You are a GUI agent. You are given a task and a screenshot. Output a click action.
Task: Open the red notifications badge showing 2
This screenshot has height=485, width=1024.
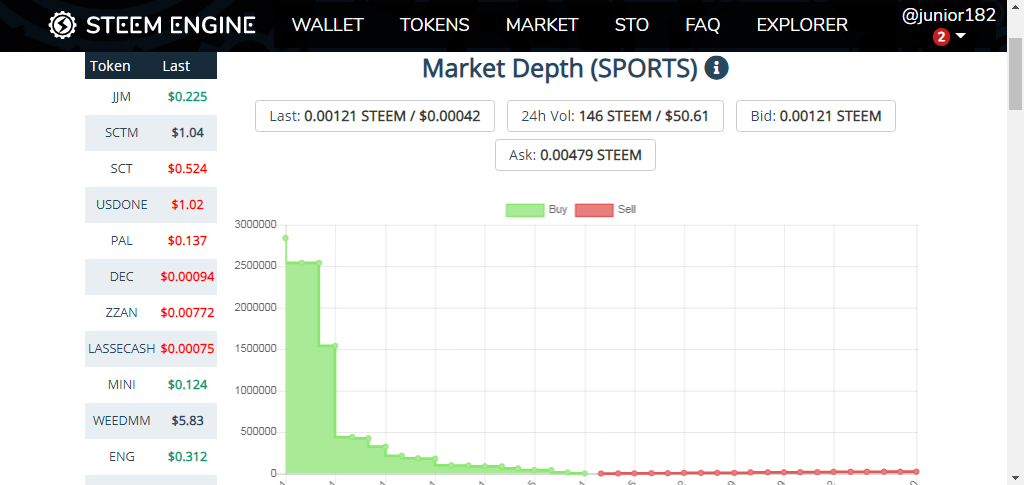click(x=941, y=38)
